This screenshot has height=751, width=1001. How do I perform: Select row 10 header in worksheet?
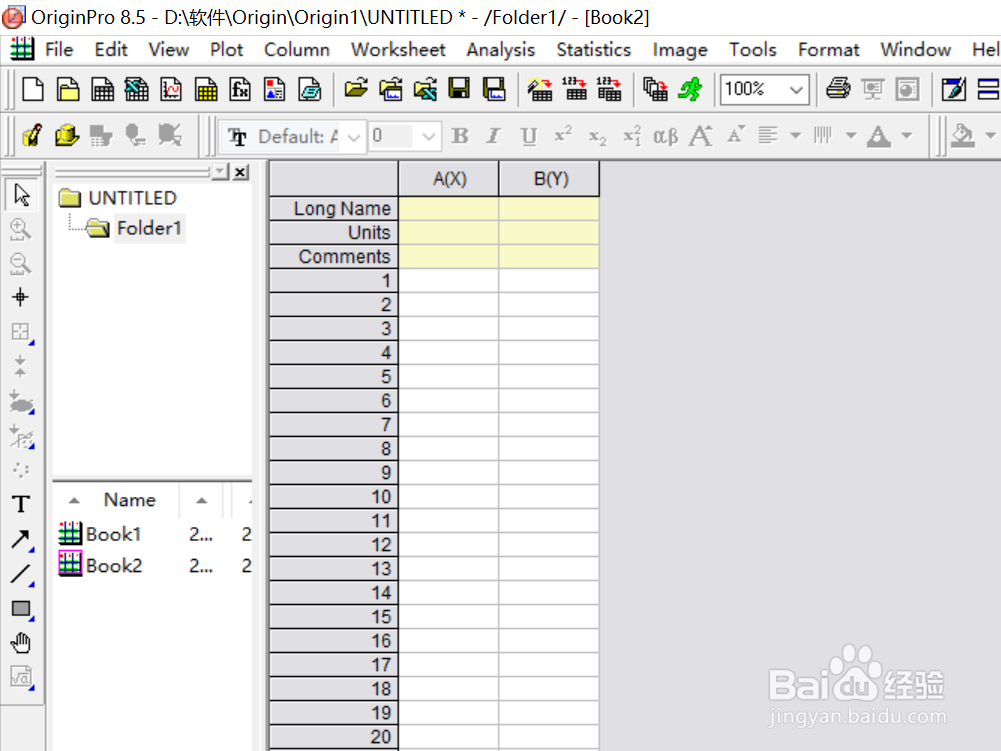(334, 497)
